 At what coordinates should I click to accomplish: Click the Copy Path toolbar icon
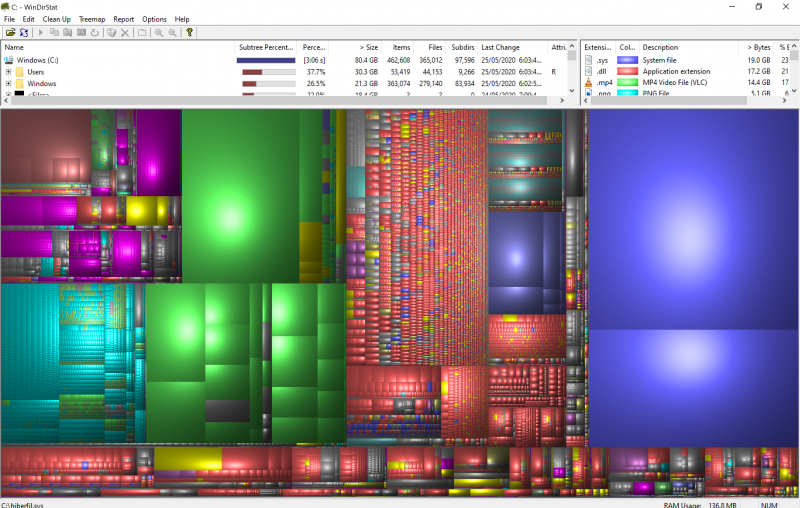tap(55, 33)
